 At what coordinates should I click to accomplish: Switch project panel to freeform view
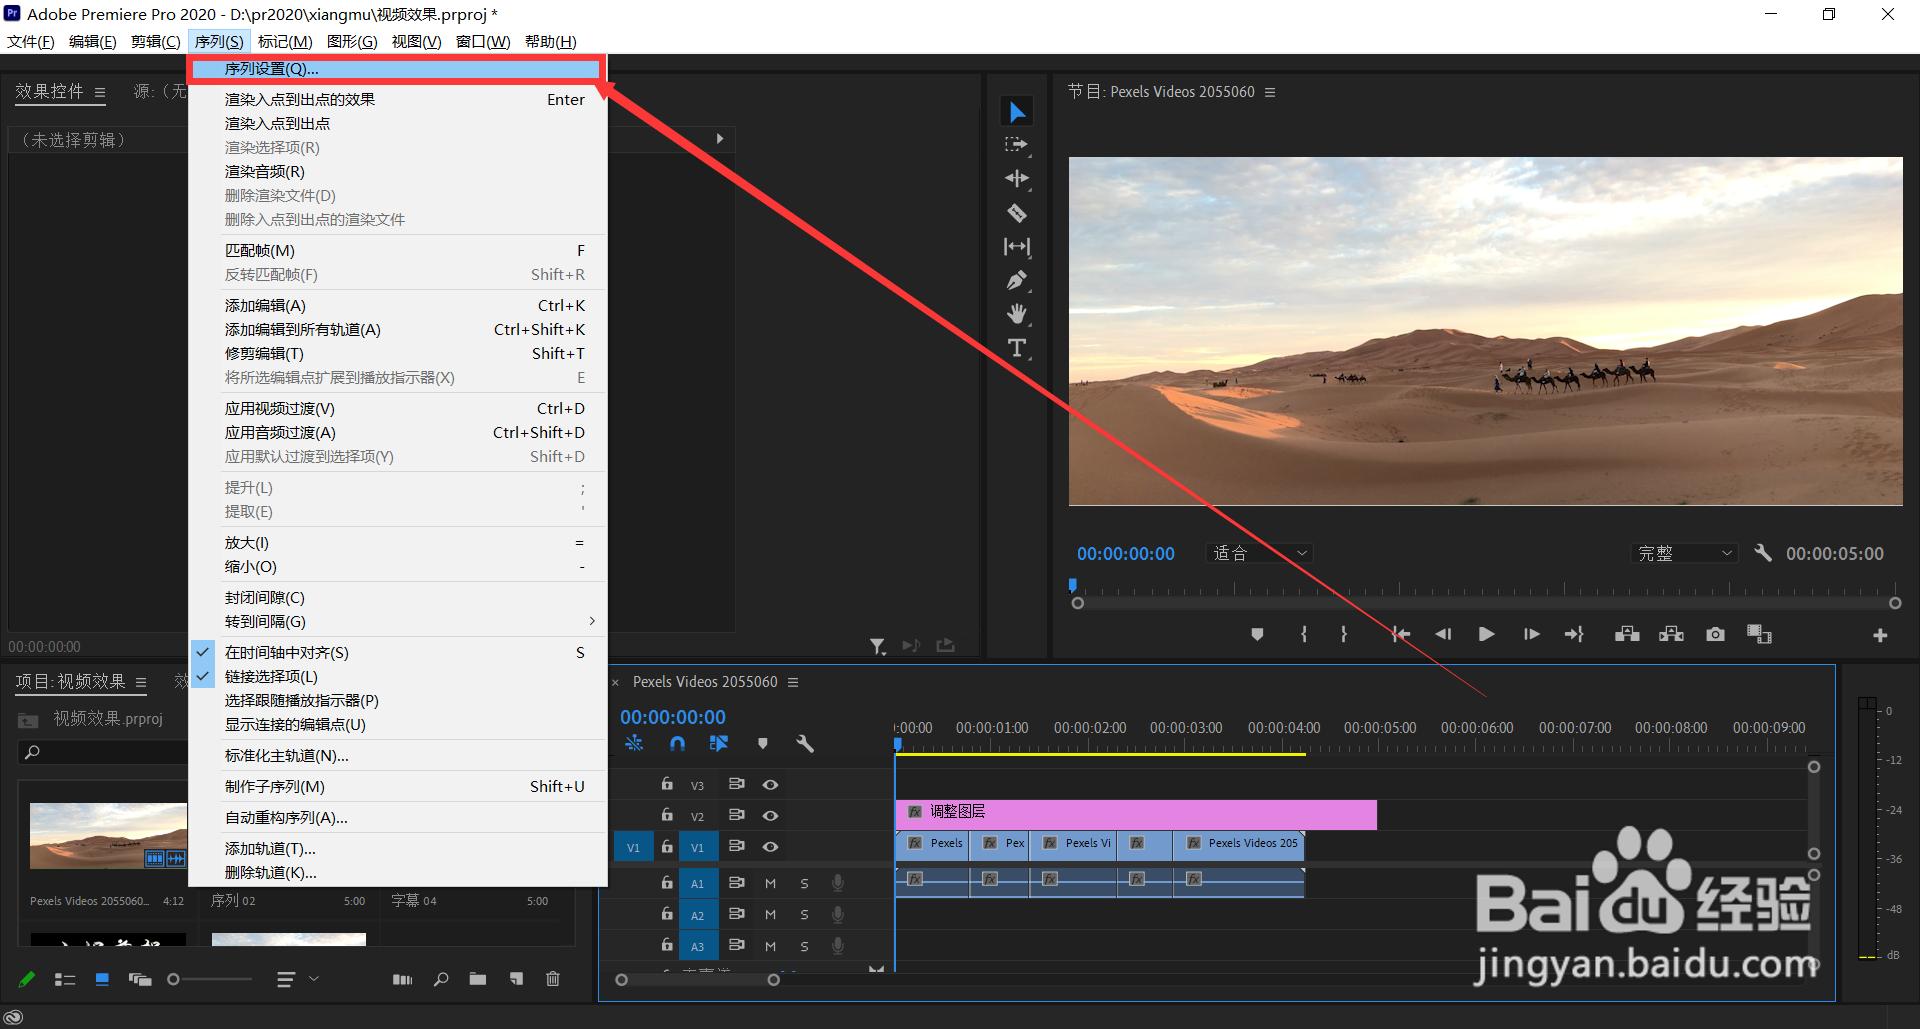140,980
